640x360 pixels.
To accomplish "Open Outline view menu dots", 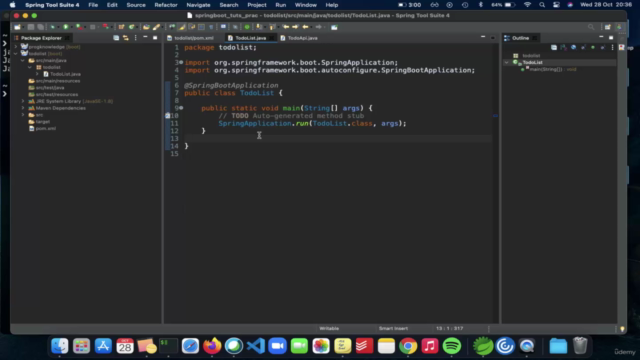I will click(x=612, y=48).
